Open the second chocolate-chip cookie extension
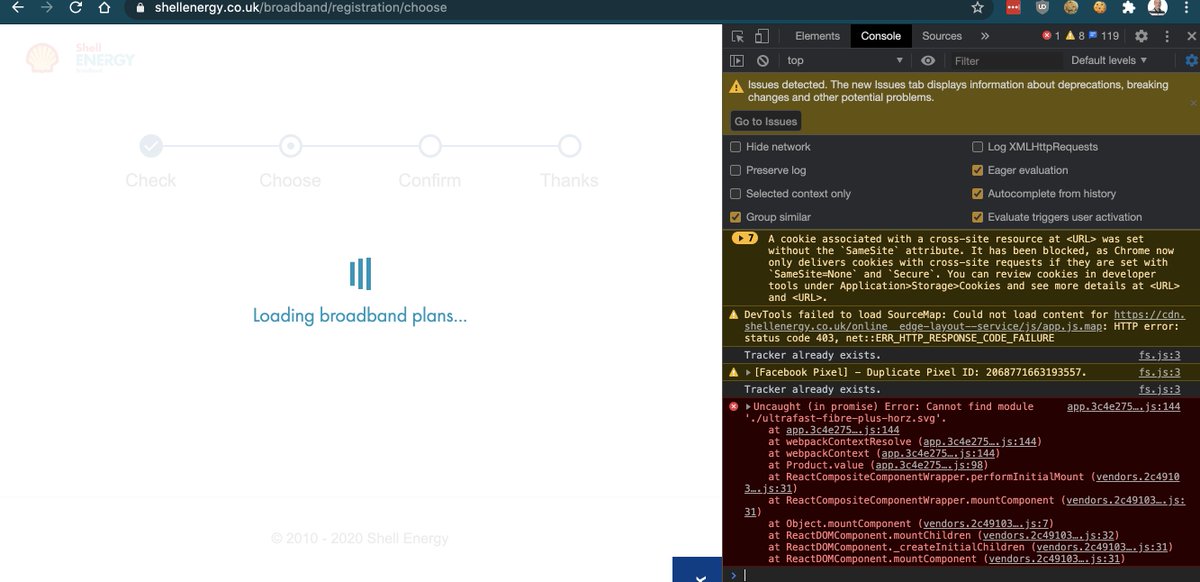This screenshot has height=582, width=1200. (1099, 7)
